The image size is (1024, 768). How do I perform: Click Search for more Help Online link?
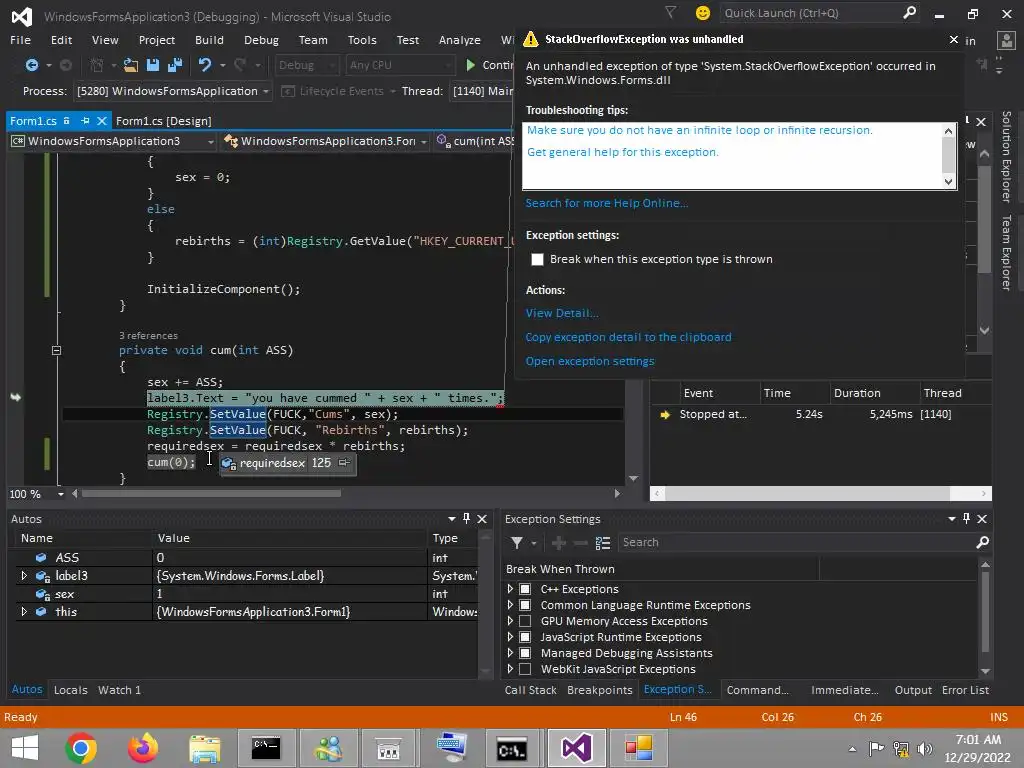tap(607, 203)
